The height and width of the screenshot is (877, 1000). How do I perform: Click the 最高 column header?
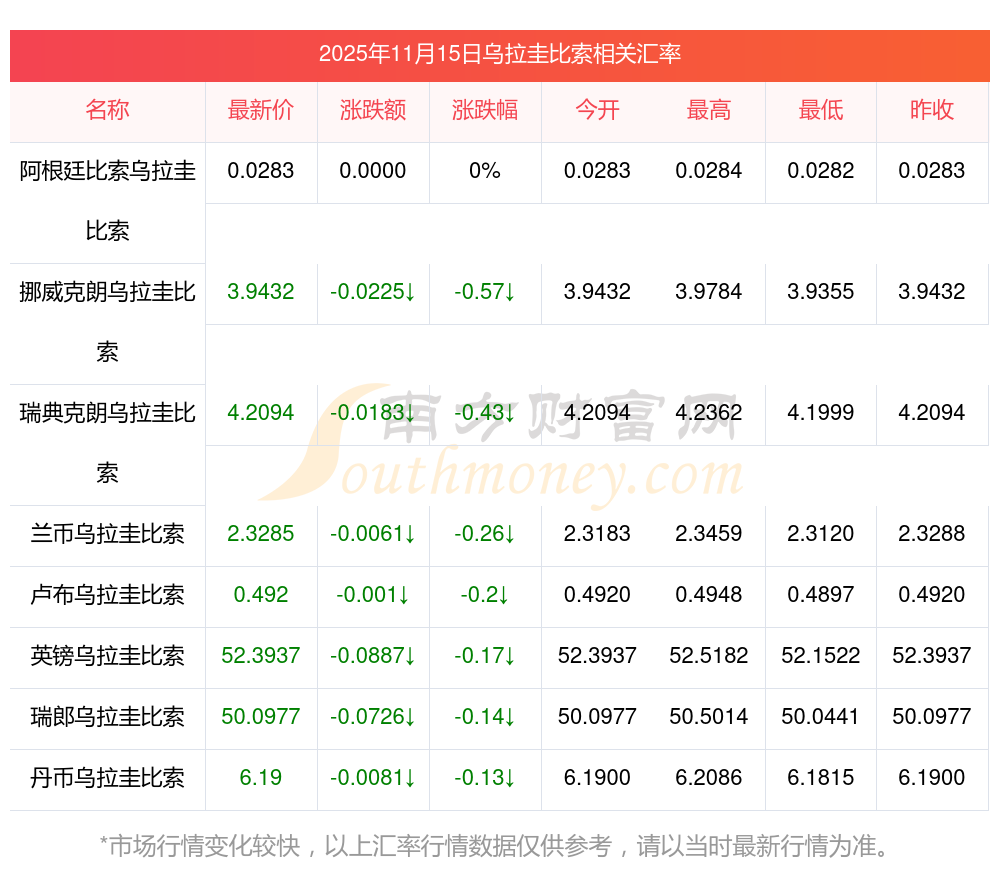point(709,111)
